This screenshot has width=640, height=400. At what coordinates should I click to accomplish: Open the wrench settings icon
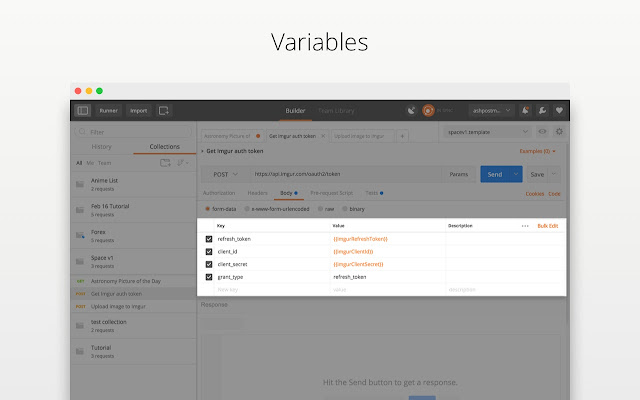[542, 110]
